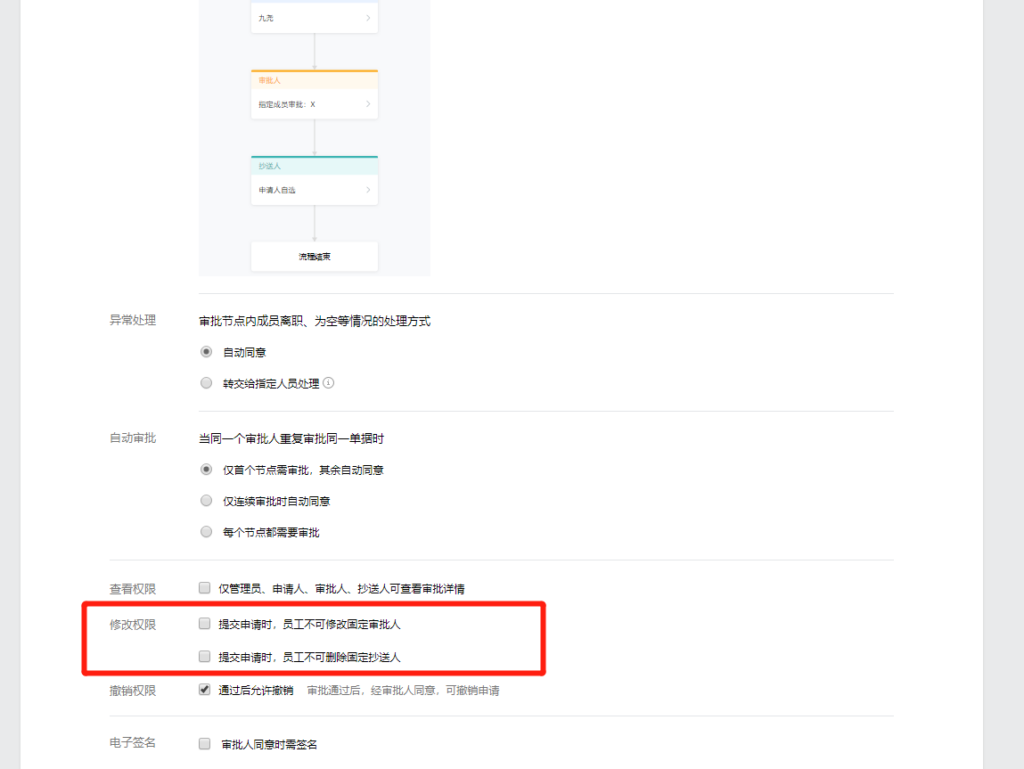
Task: Expand the 指定成员审批 approver node chevron
Action: pyautogui.click(x=367, y=104)
